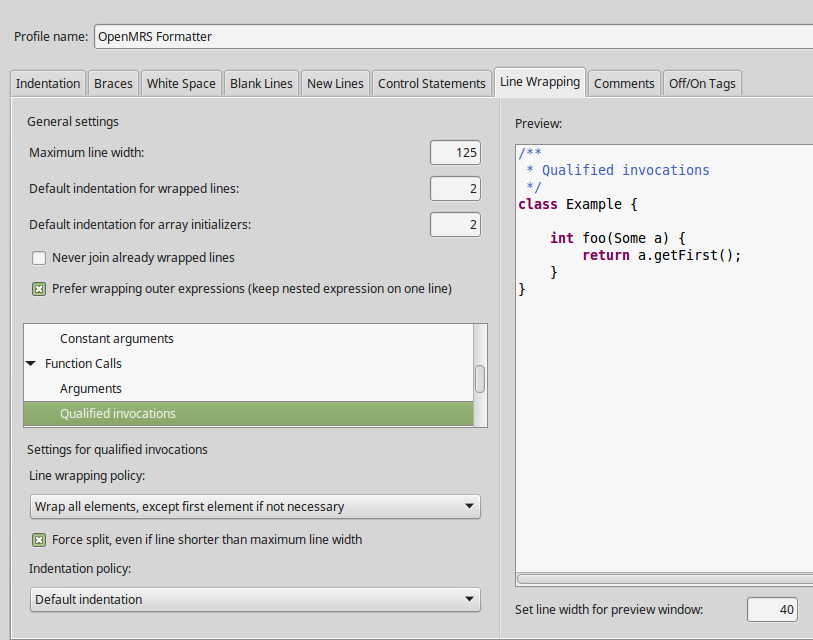Viewport: 813px width, 640px height.
Task: Switch to the Comments tab
Action: pos(624,83)
